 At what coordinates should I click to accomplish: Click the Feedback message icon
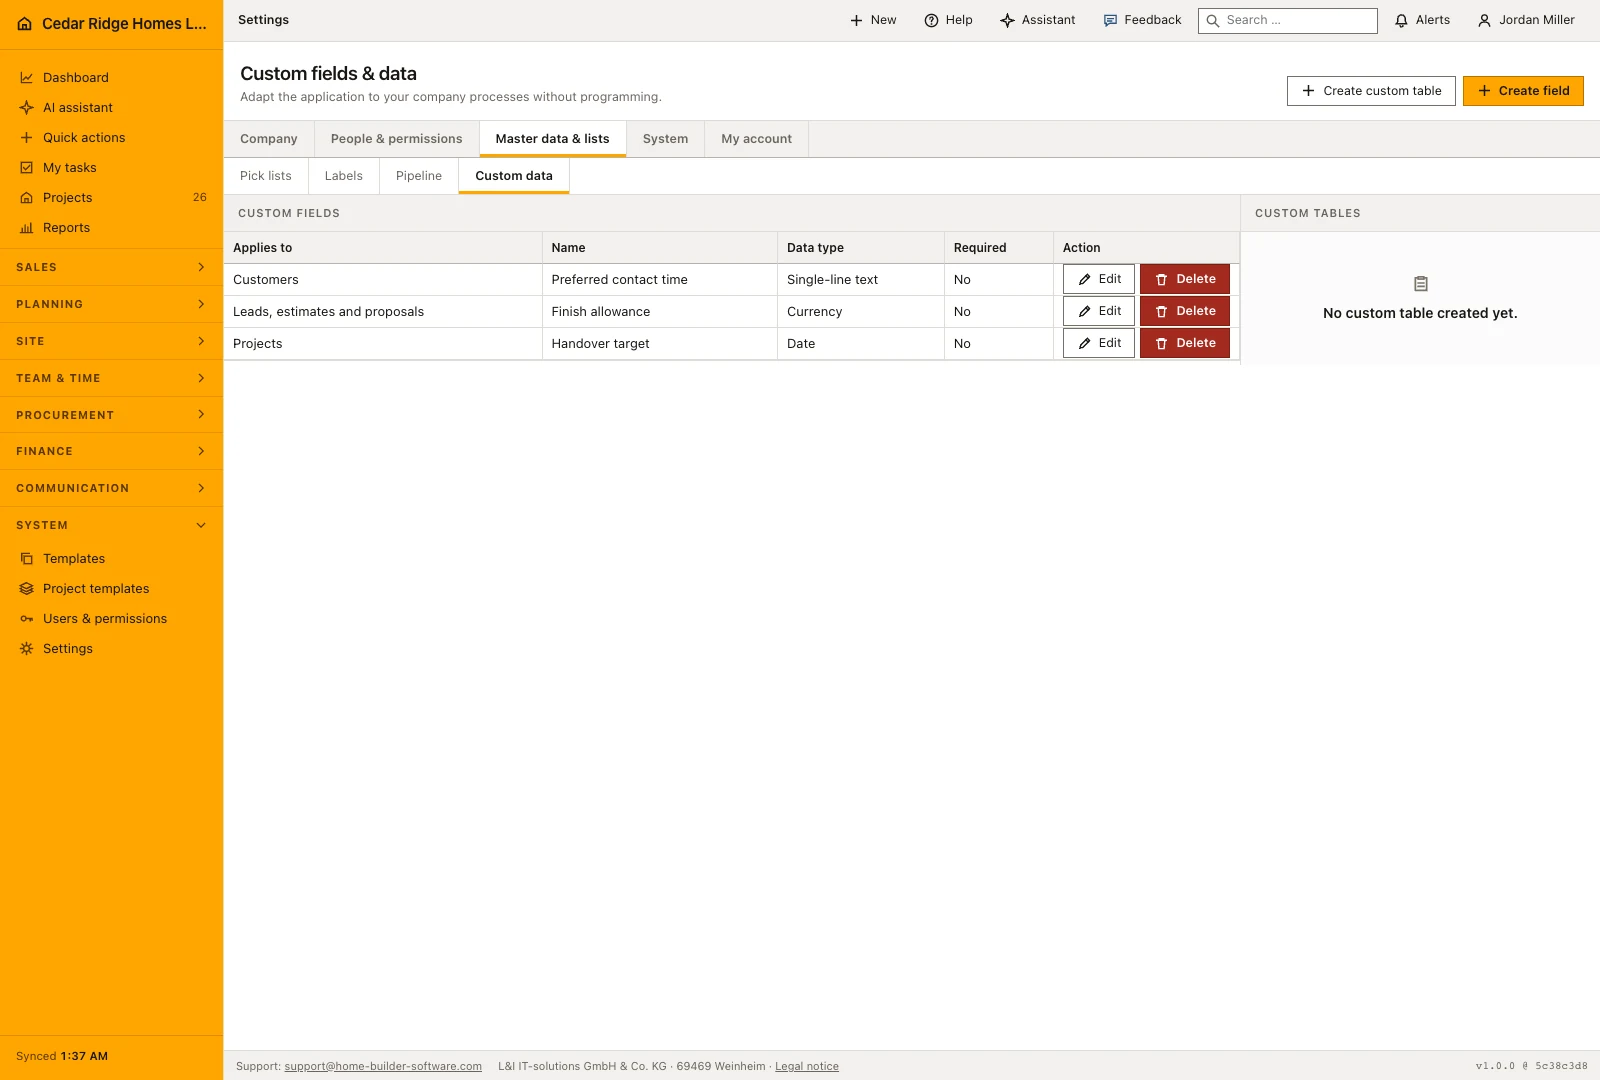coord(1110,20)
